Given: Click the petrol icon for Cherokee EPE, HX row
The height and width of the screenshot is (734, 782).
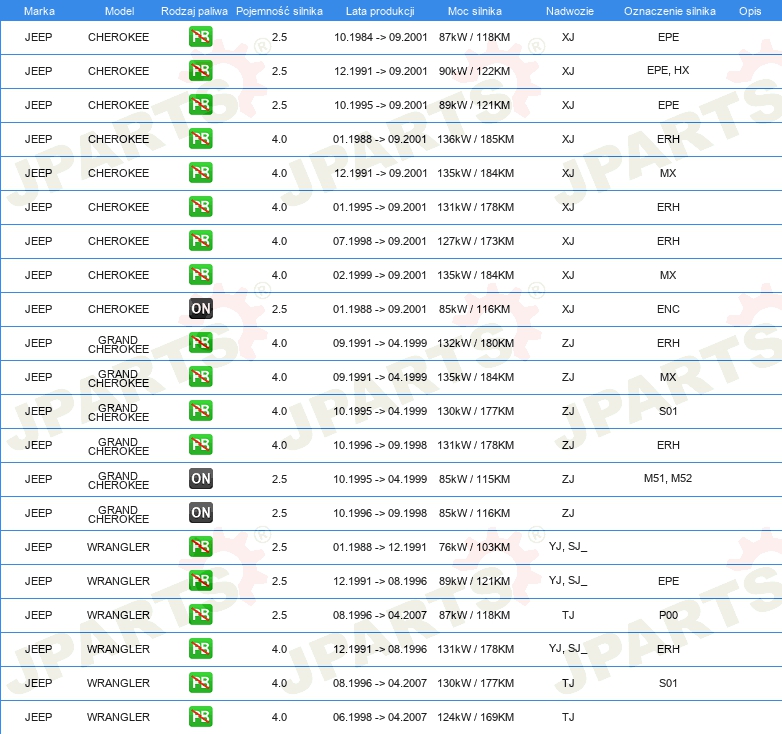Looking at the screenshot, I should (x=200, y=71).
